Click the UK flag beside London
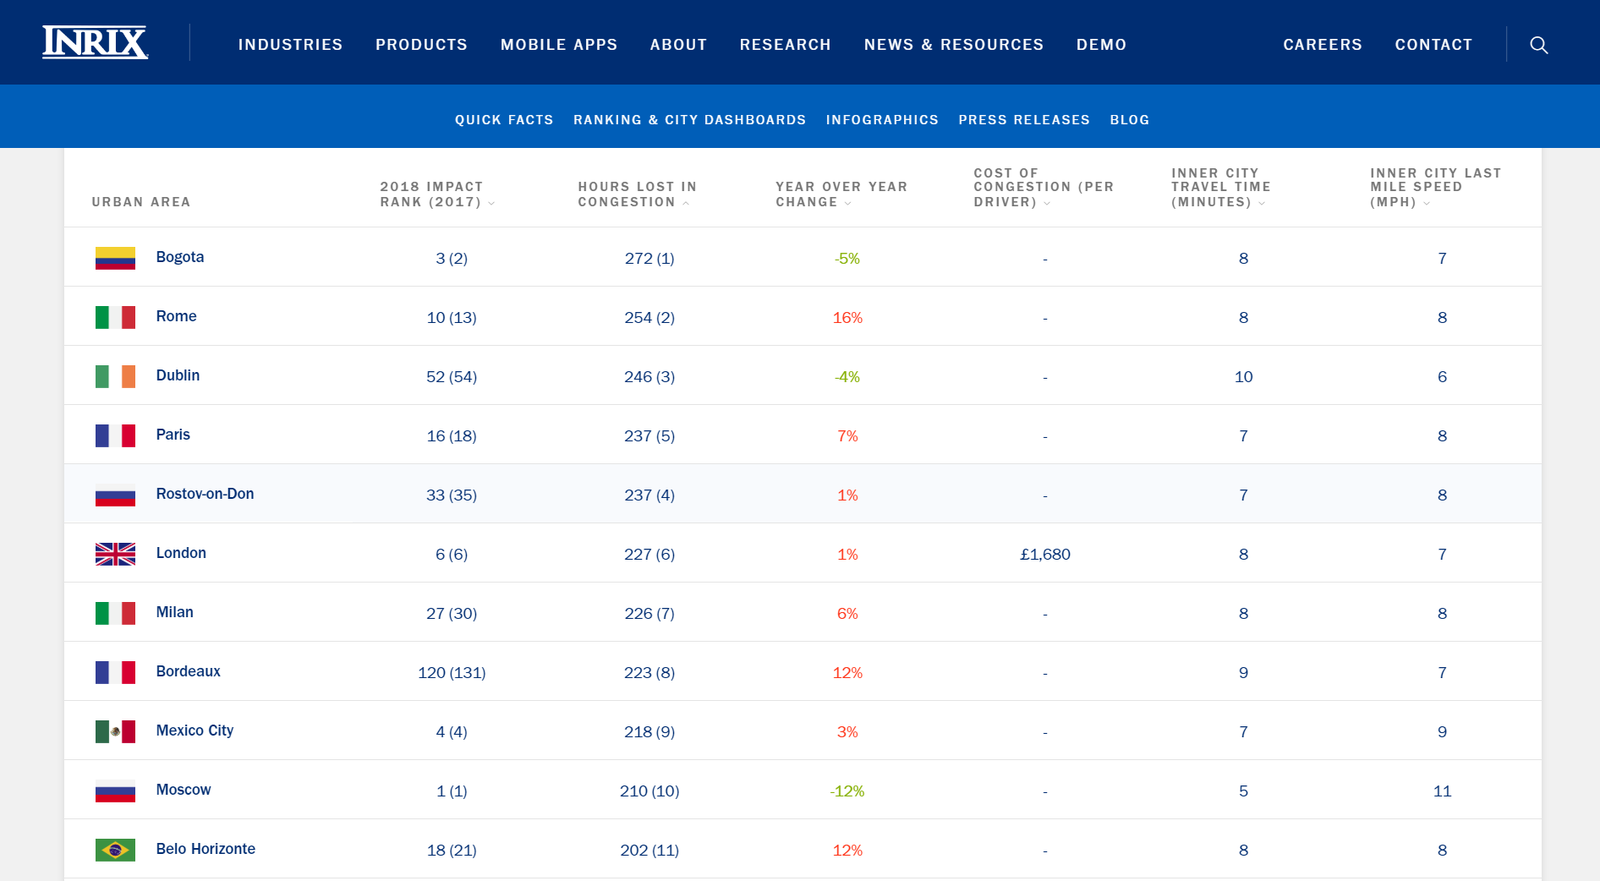Screen dimensions: 1600x881 115,554
